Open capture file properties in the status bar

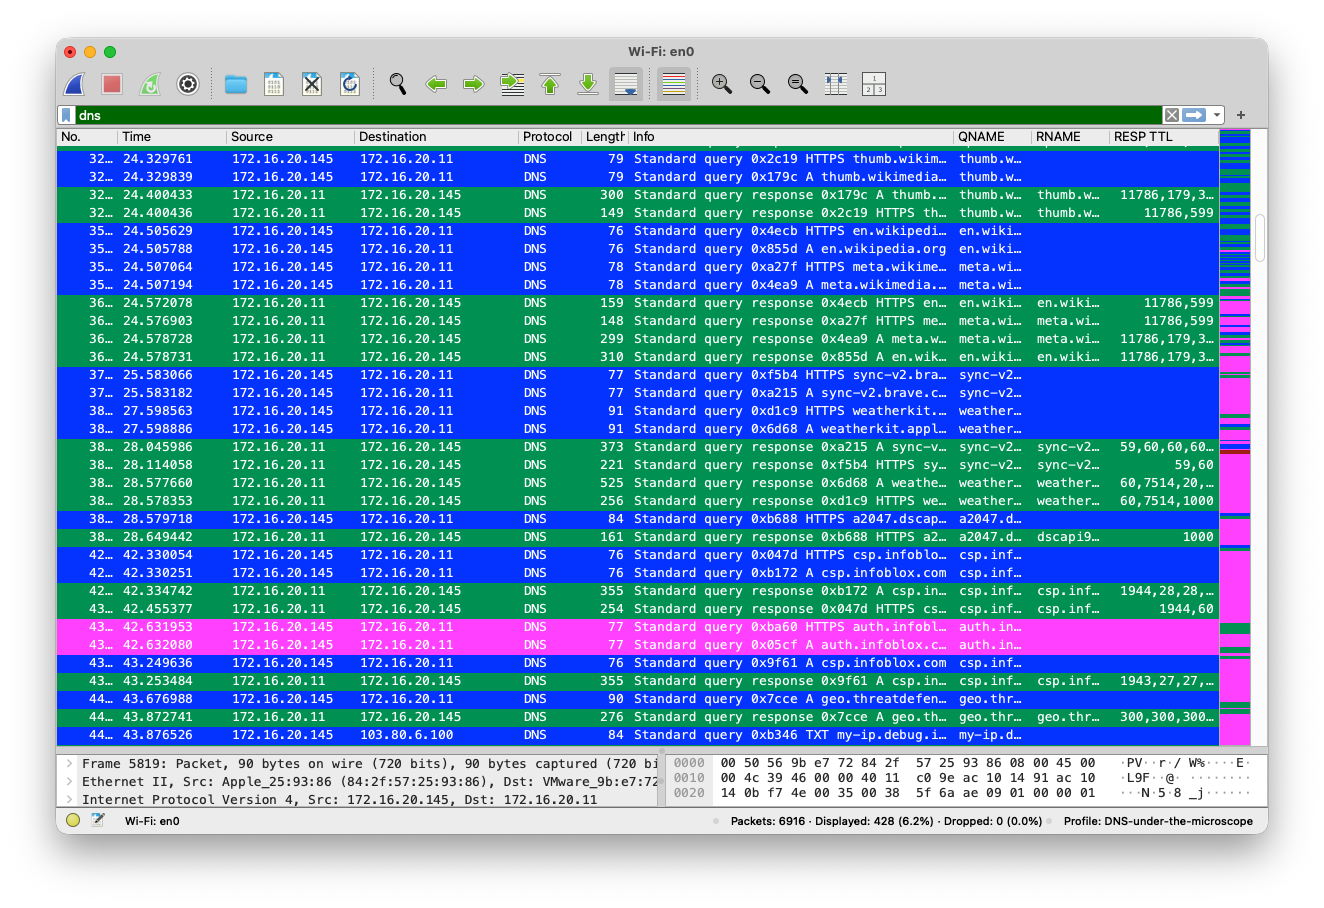pos(98,821)
